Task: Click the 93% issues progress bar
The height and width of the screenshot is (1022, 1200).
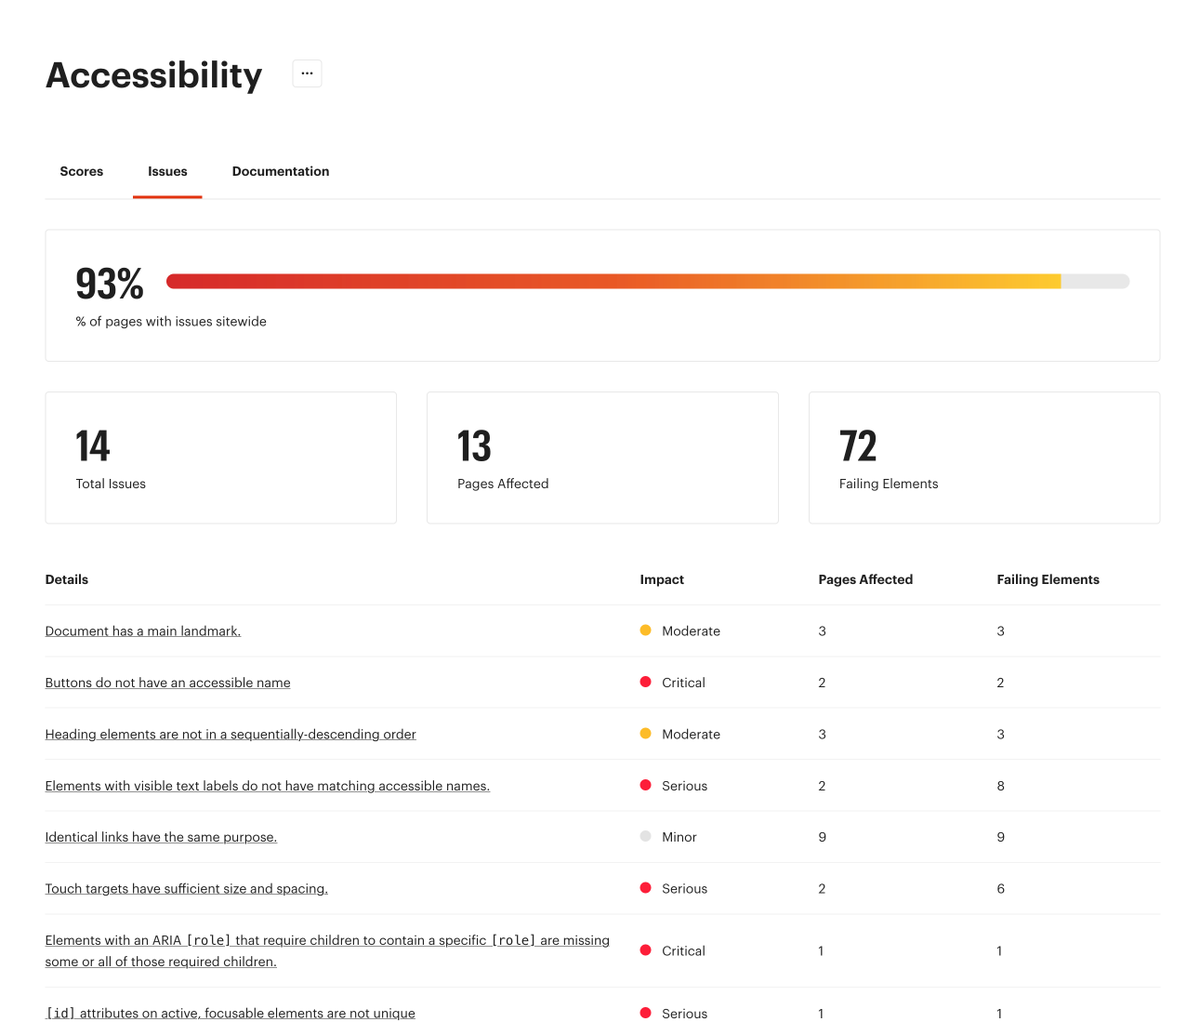Action: [648, 282]
